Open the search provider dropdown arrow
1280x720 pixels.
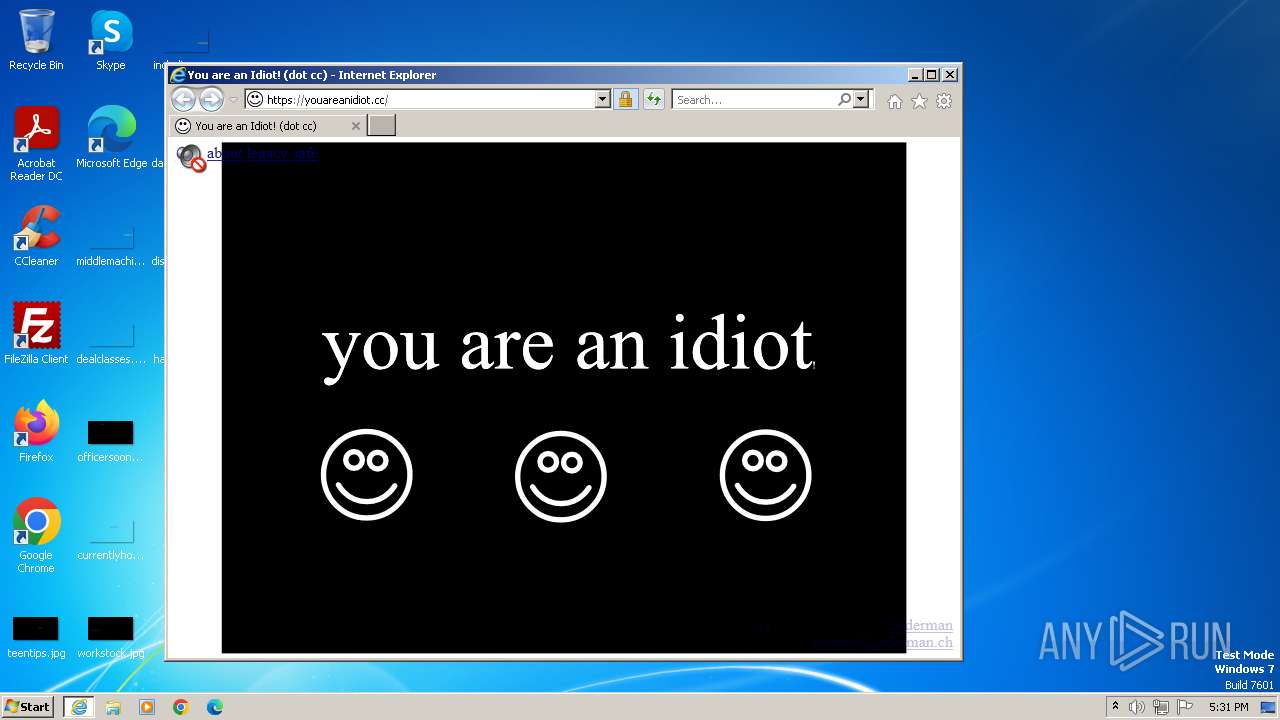click(860, 100)
